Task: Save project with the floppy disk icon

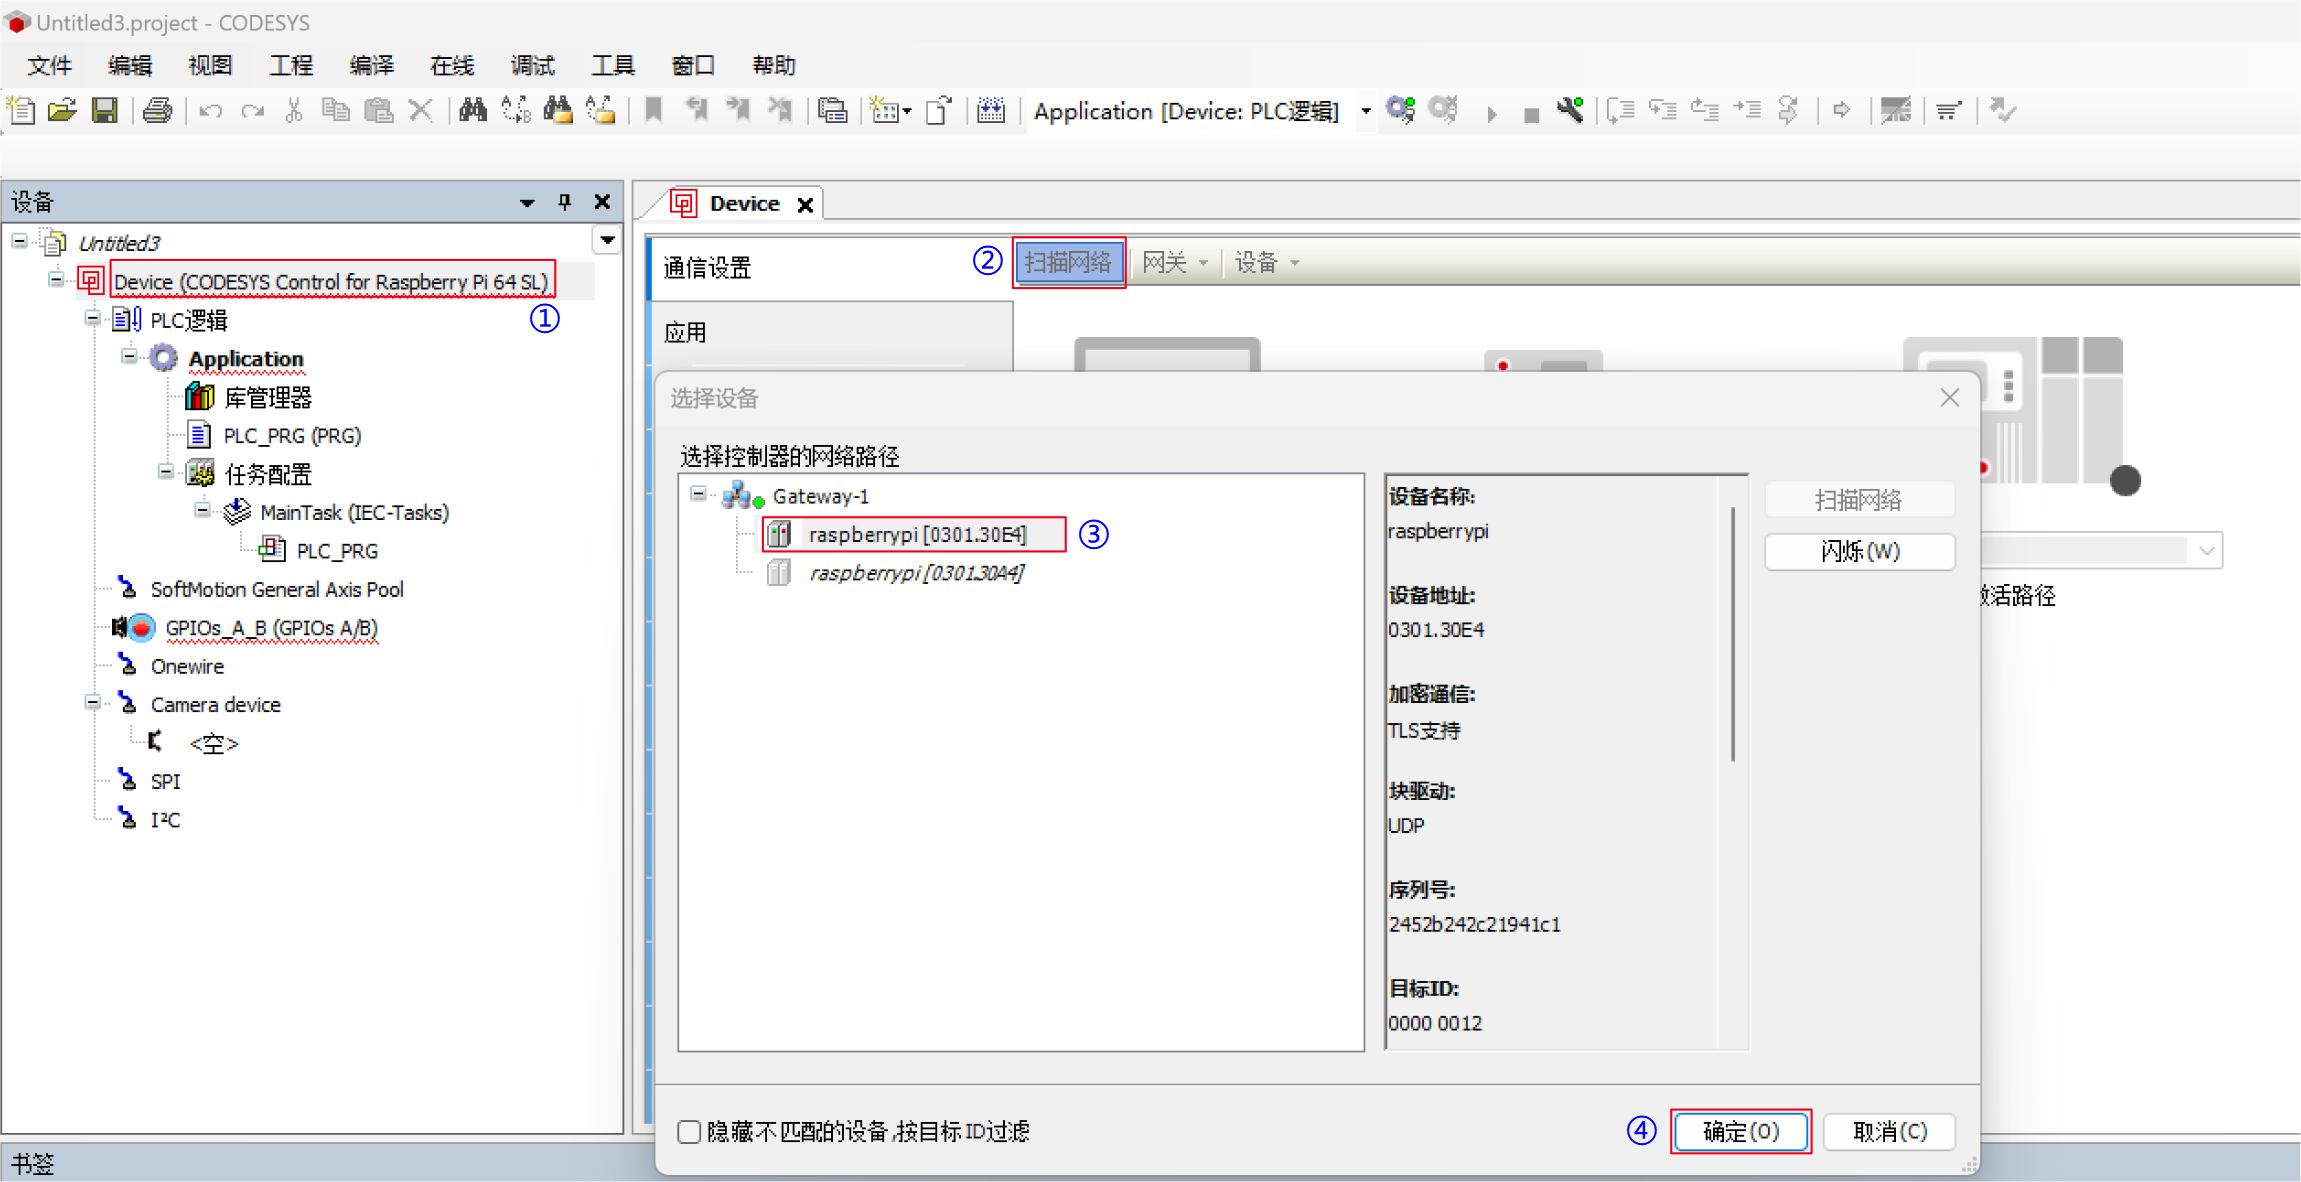Action: point(104,110)
